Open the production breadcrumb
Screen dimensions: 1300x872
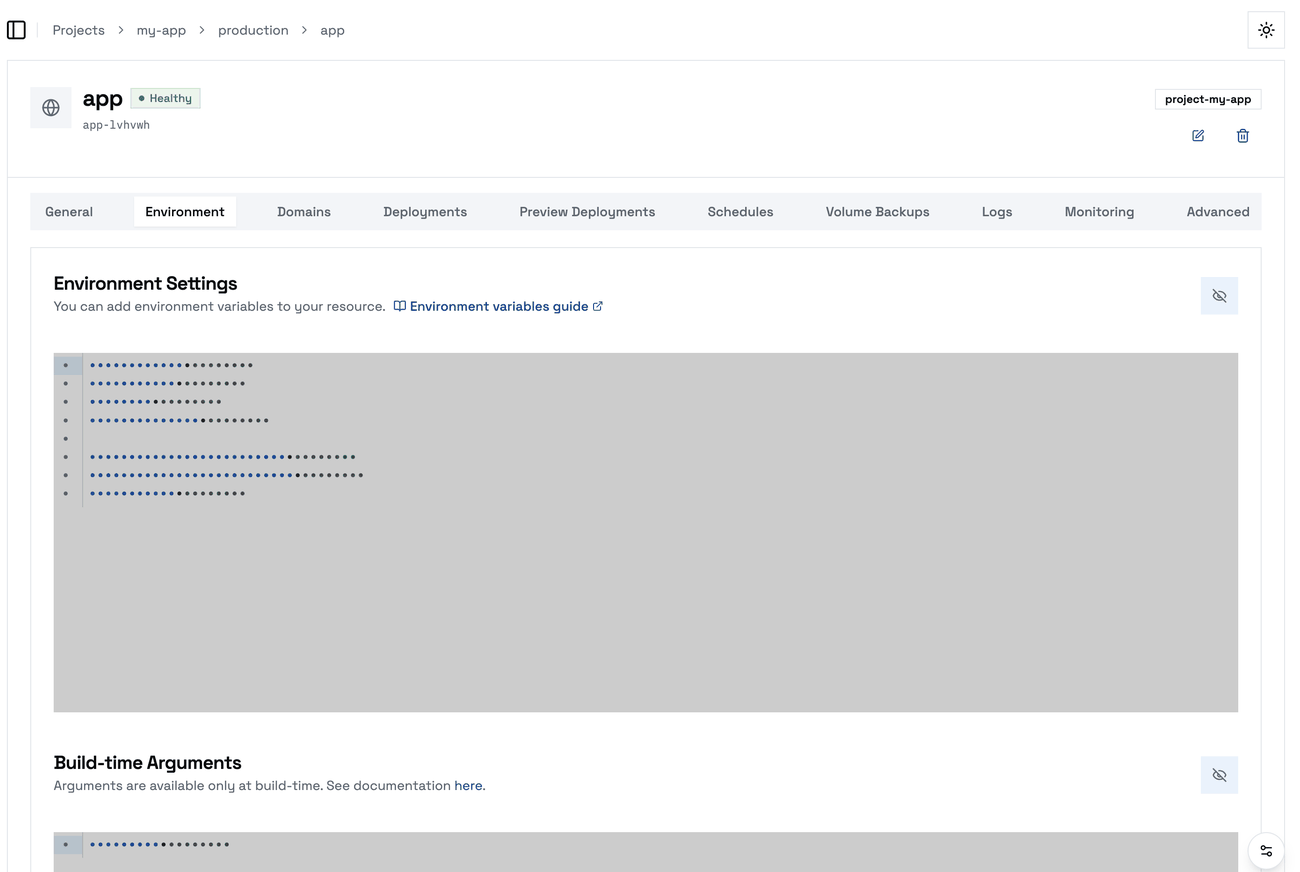coord(253,30)
